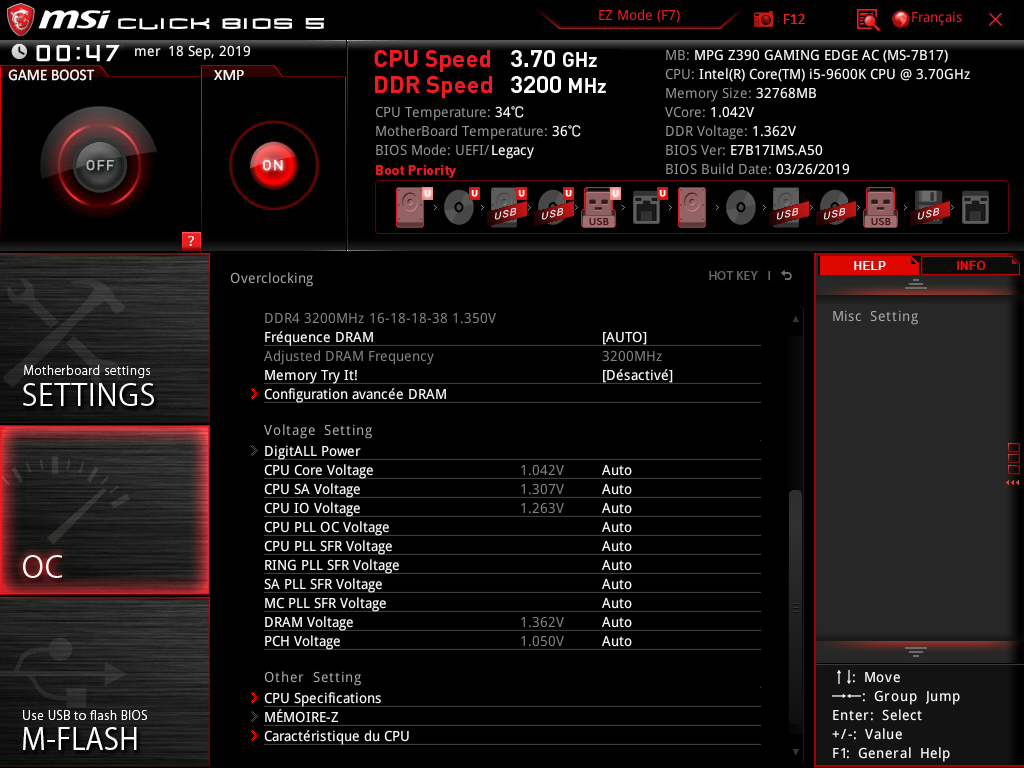Image resolution: width=1024 pixels, height=768 pixels.
Task: Edit the MC PLL SFR Voltage value
Action: [616, 602]
